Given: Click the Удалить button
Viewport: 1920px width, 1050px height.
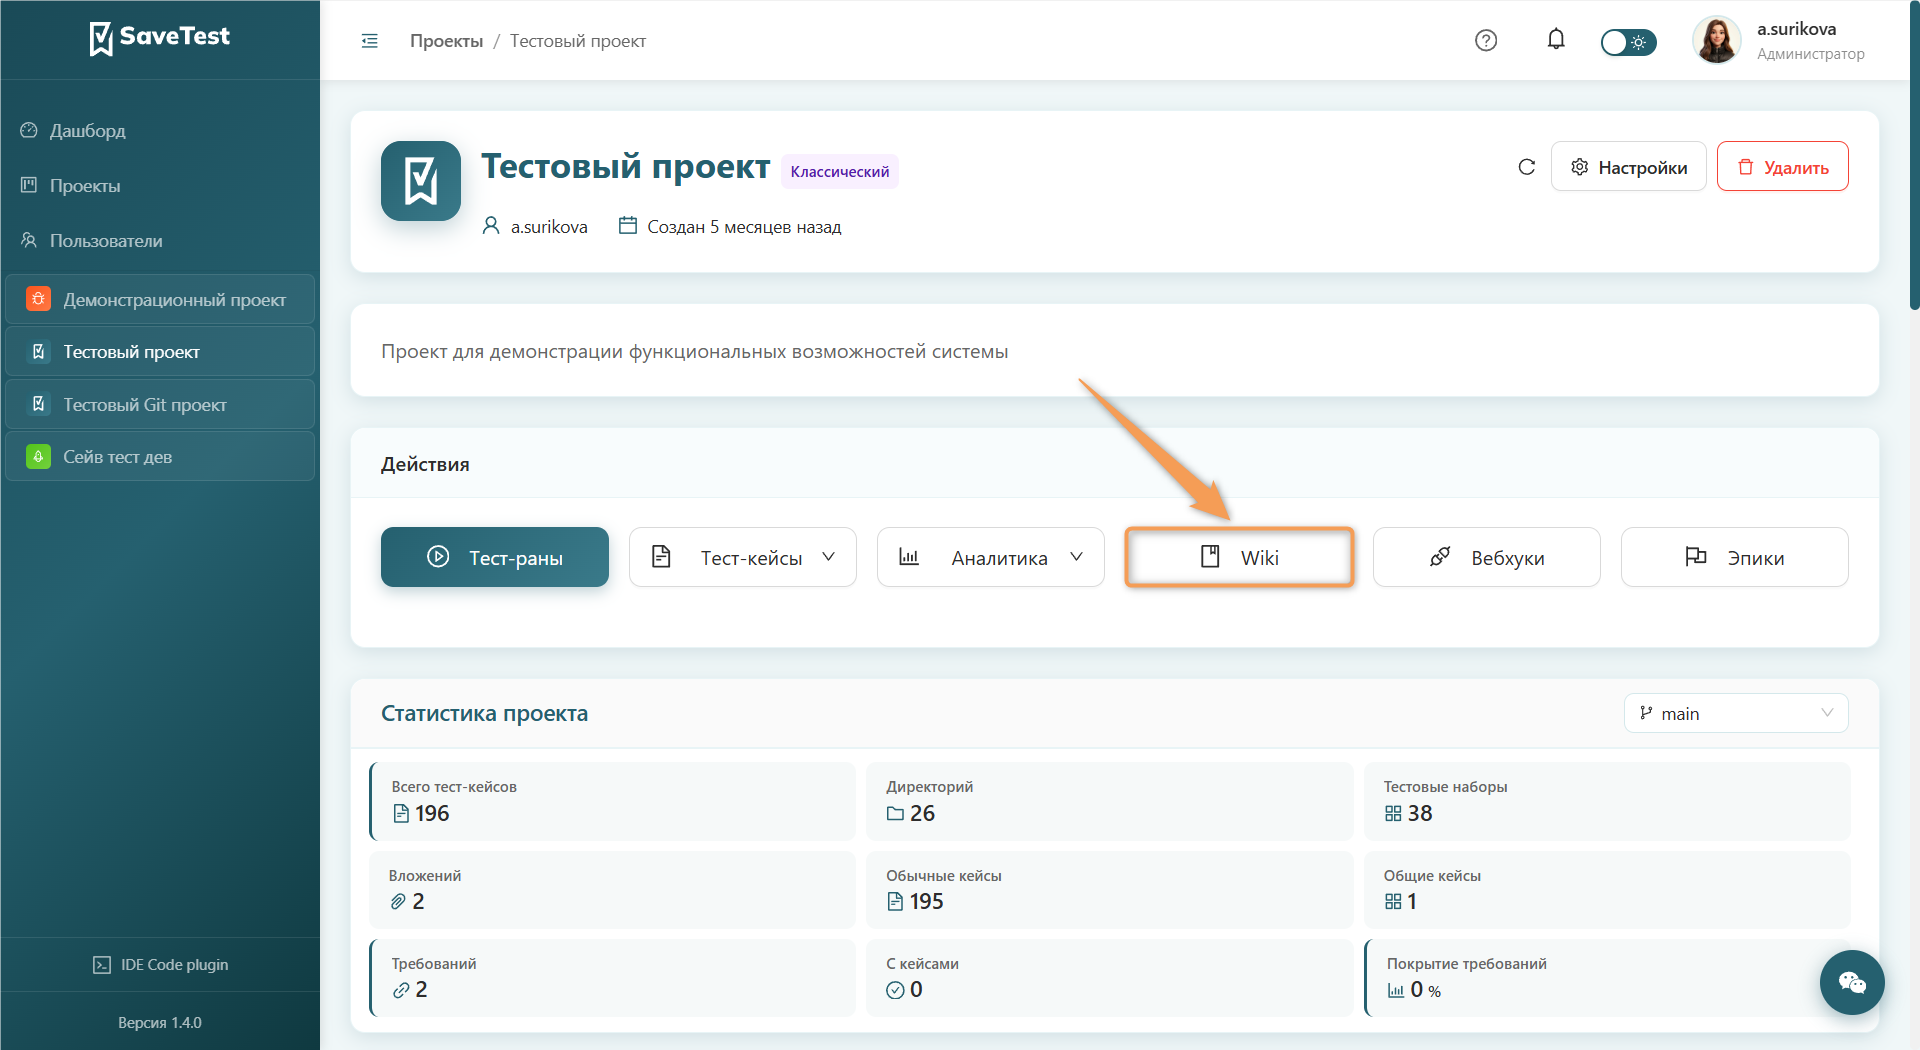Looking at the screenshot, I should click(x=1782, y=167).
